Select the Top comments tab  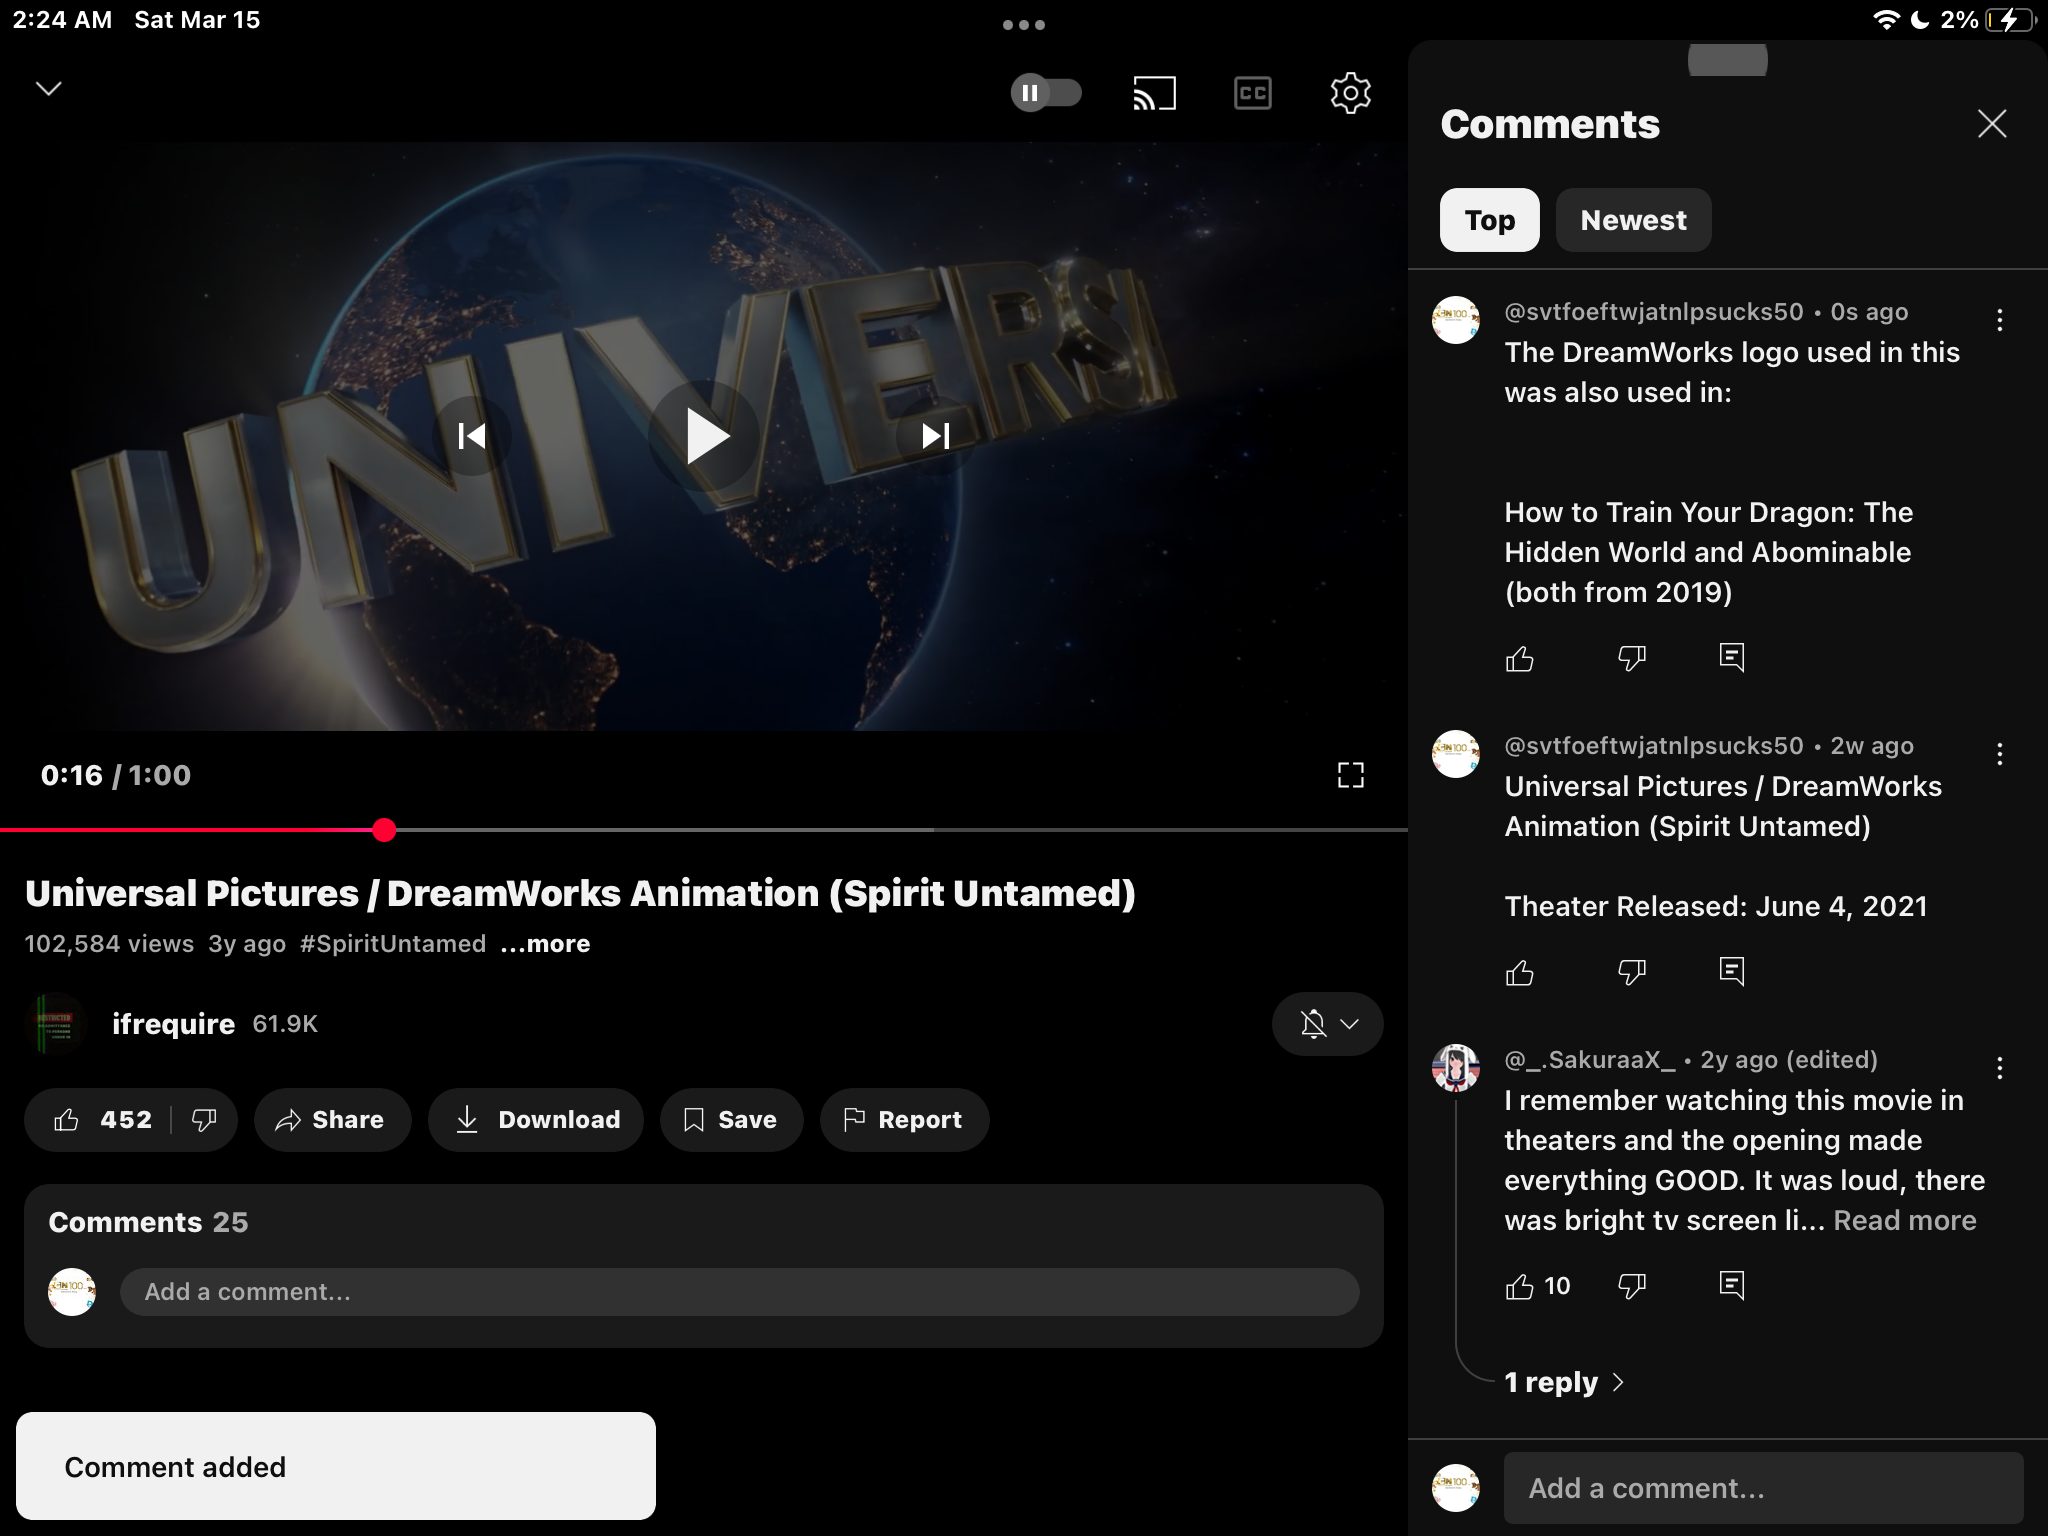(x=1489, y=220)
